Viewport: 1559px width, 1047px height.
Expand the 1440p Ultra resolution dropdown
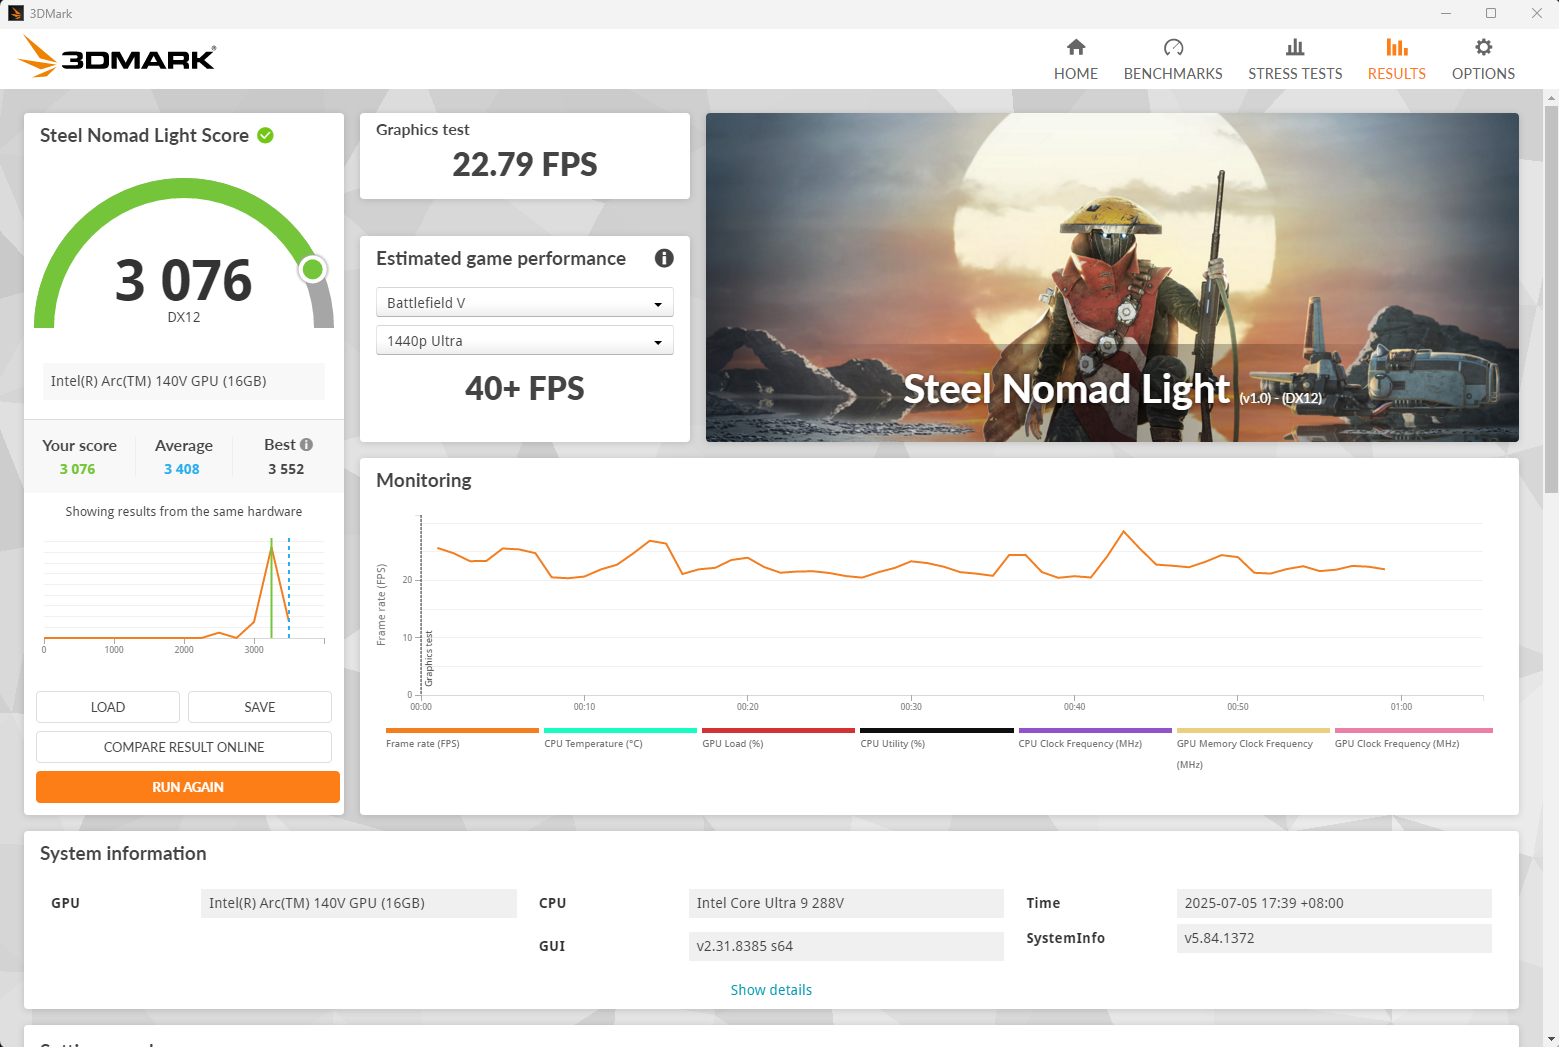[524, 340]
